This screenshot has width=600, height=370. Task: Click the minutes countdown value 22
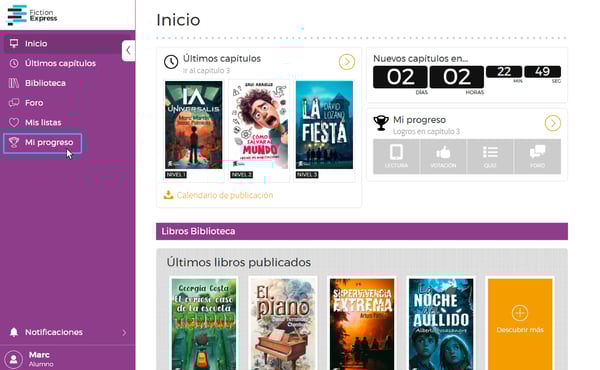[504, 72]
